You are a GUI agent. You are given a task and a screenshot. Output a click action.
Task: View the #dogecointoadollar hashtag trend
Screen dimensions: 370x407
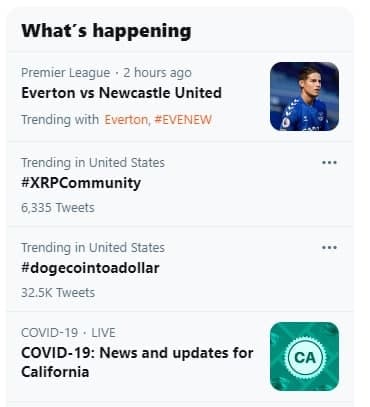click(90, 268)
